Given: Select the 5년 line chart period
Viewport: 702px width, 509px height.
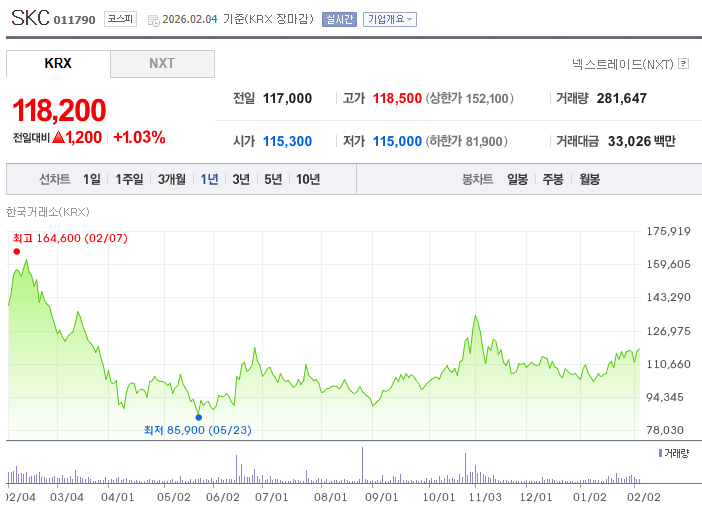Looking at the screenshot, I should click(x=273, y=180).
